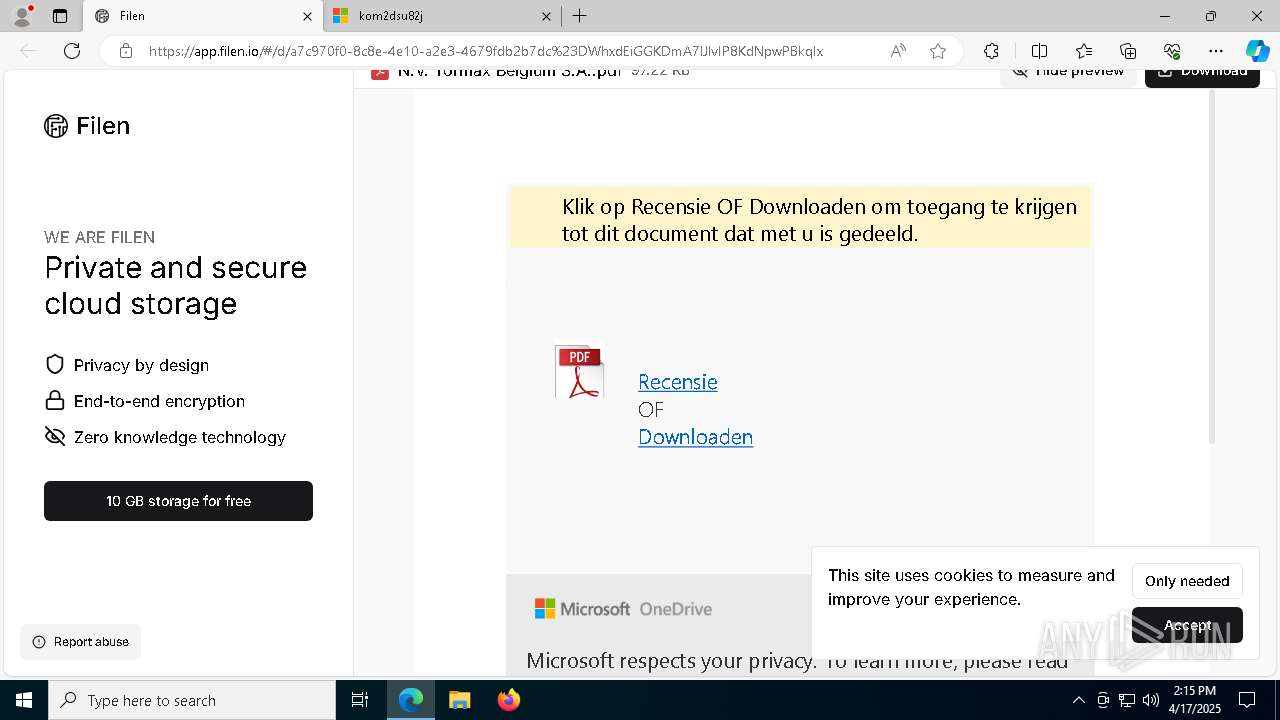Open volume control in system tray
This screenshot has width=1280, height=720.
point(1150,700)
